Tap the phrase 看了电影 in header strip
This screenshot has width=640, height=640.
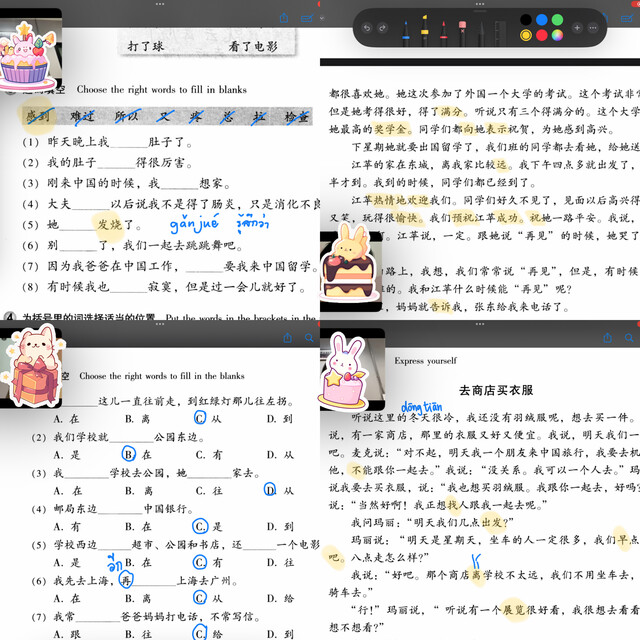[253, 47]
